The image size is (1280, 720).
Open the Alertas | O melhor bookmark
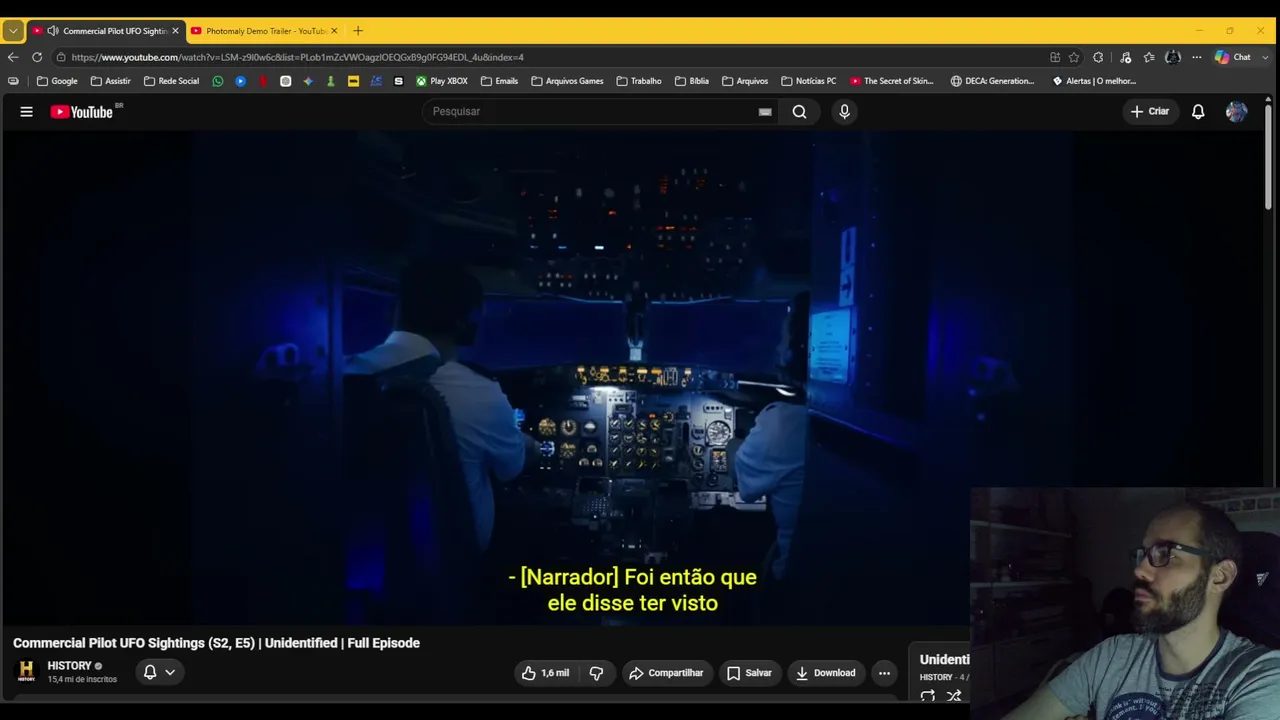pos(1094,81)
